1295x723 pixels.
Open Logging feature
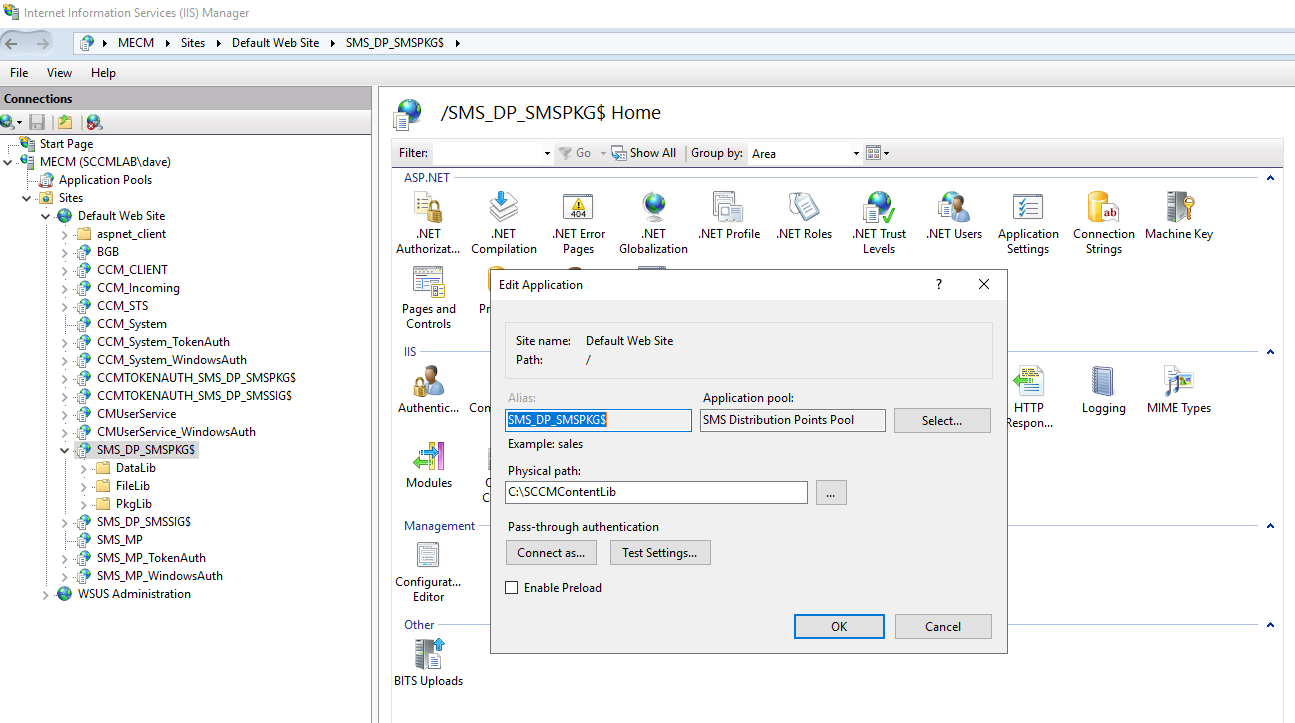click(x=1103, y=390)
